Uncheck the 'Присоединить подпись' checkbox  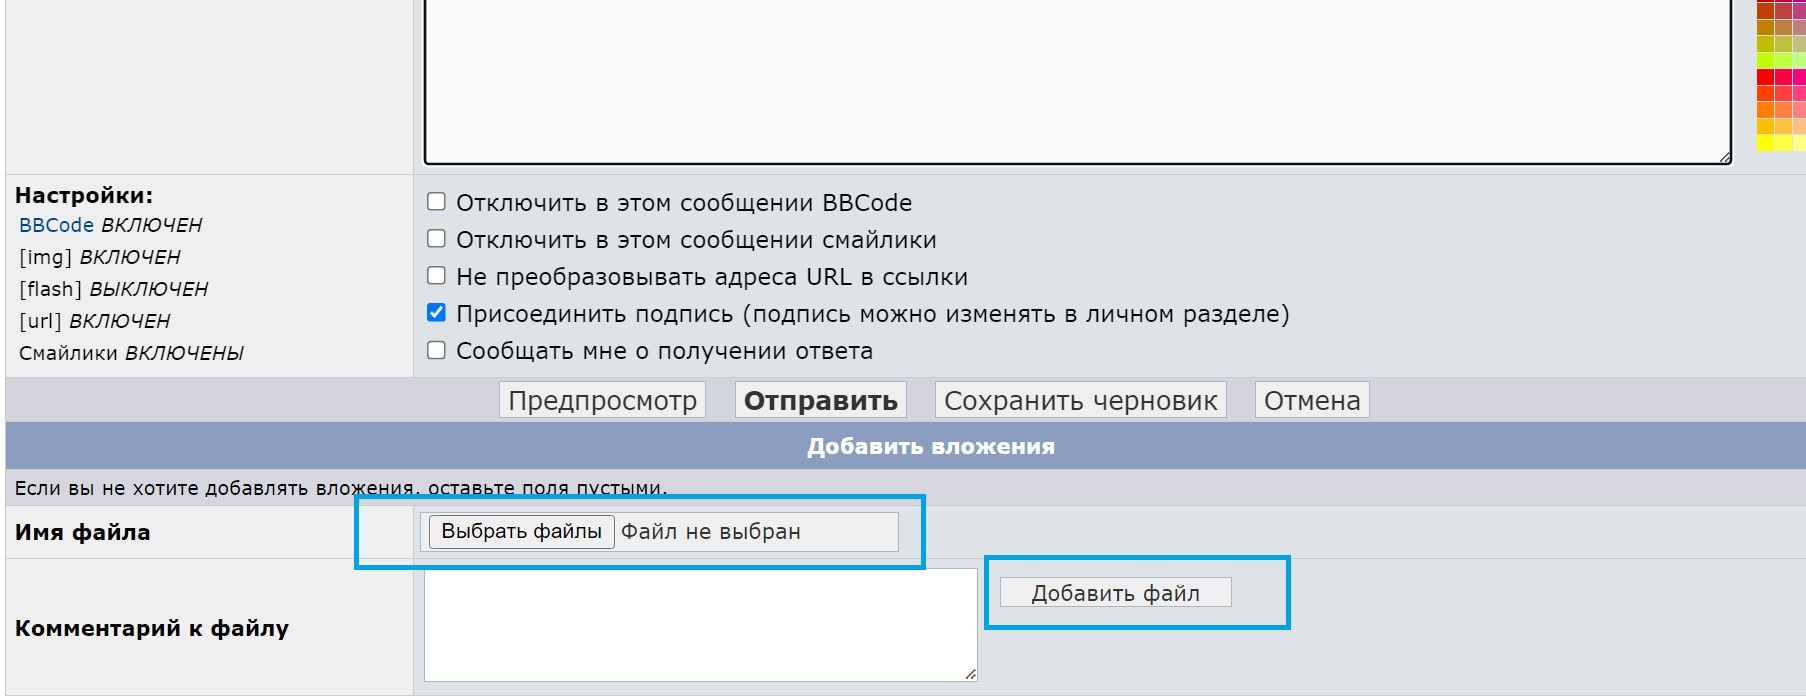[436, 313]
